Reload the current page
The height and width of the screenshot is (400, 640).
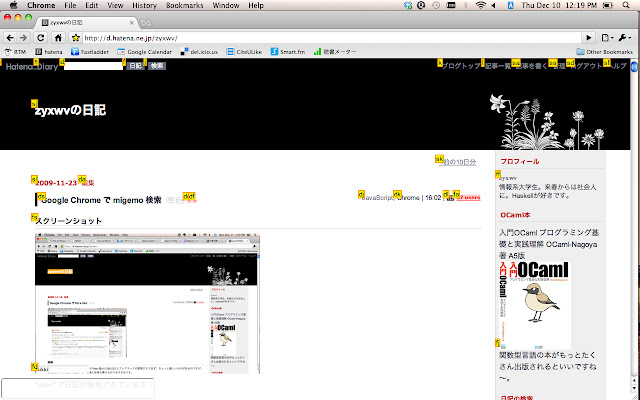[40, 38]
